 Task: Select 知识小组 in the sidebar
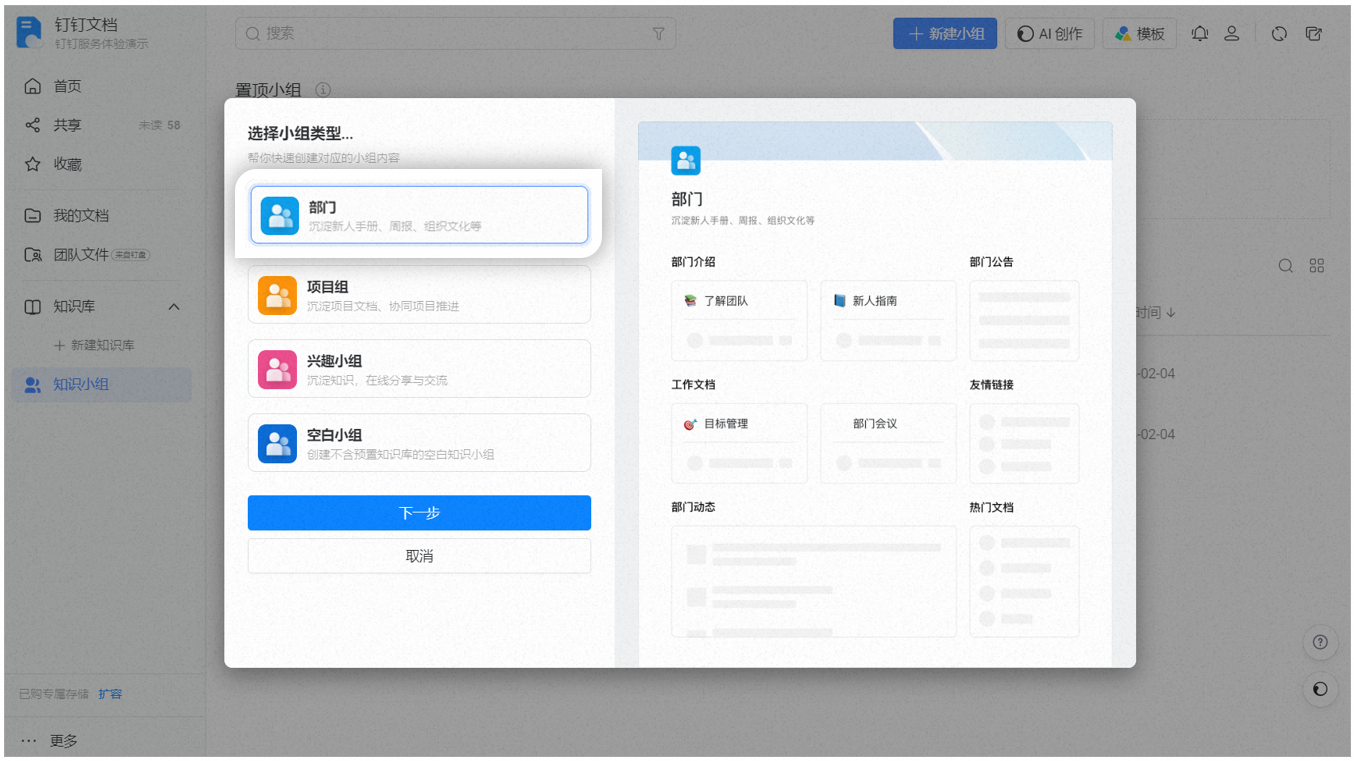pyautogui.click(x=101, y=384)
